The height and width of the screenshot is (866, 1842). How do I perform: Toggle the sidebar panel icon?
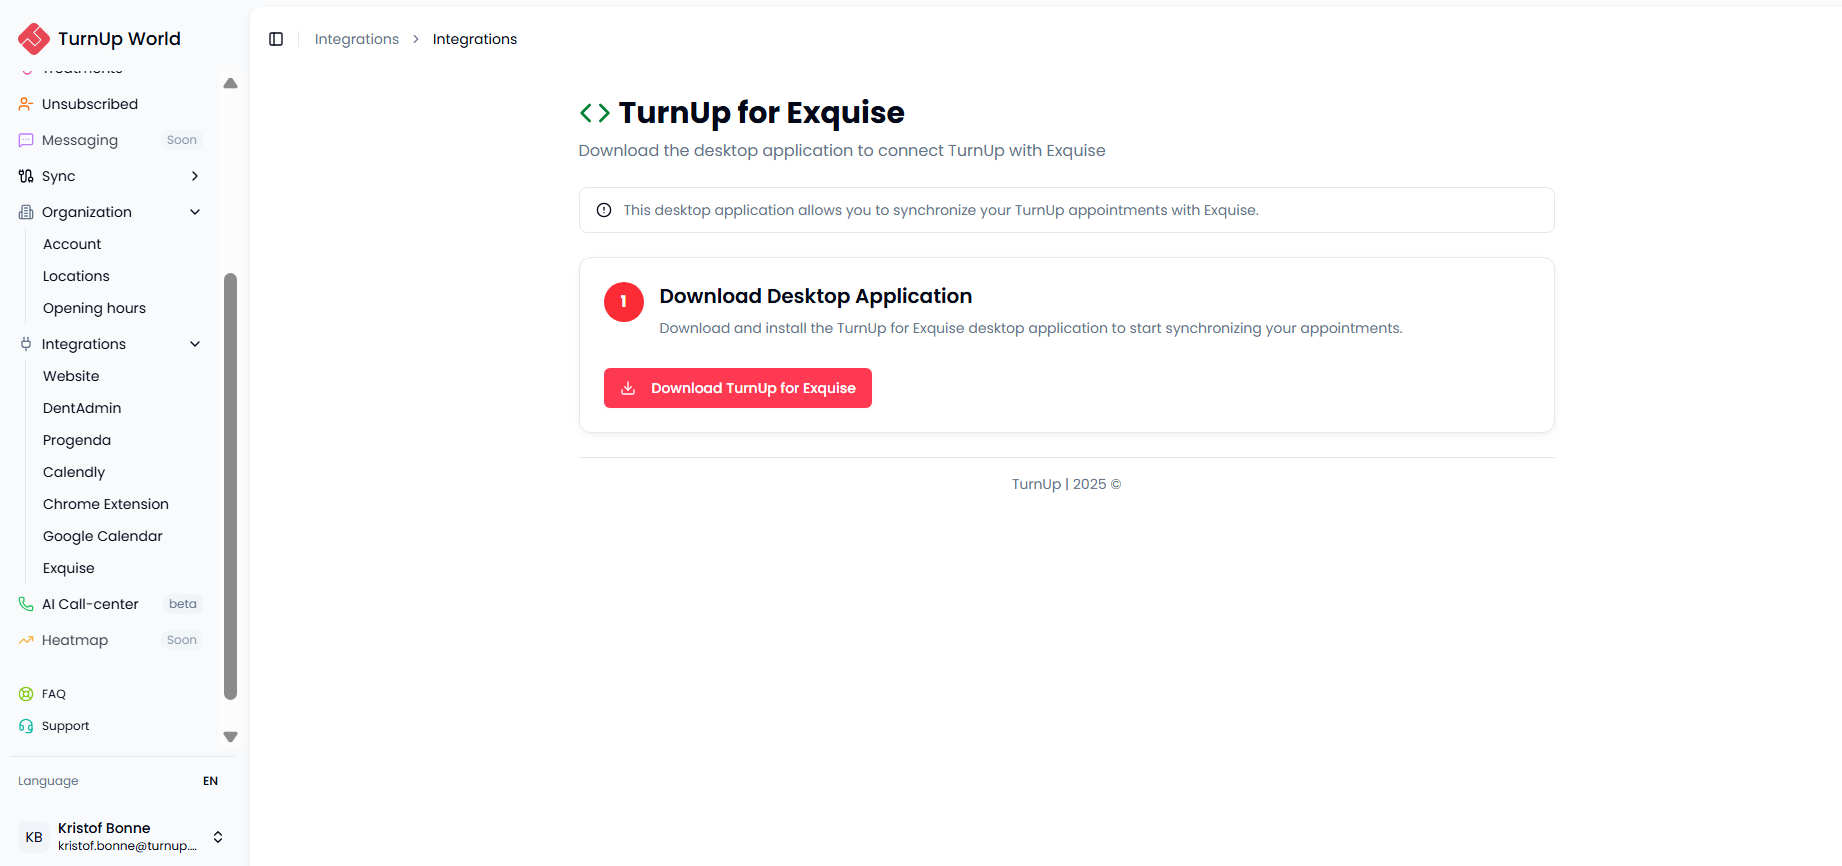click(x=276, y=39)
